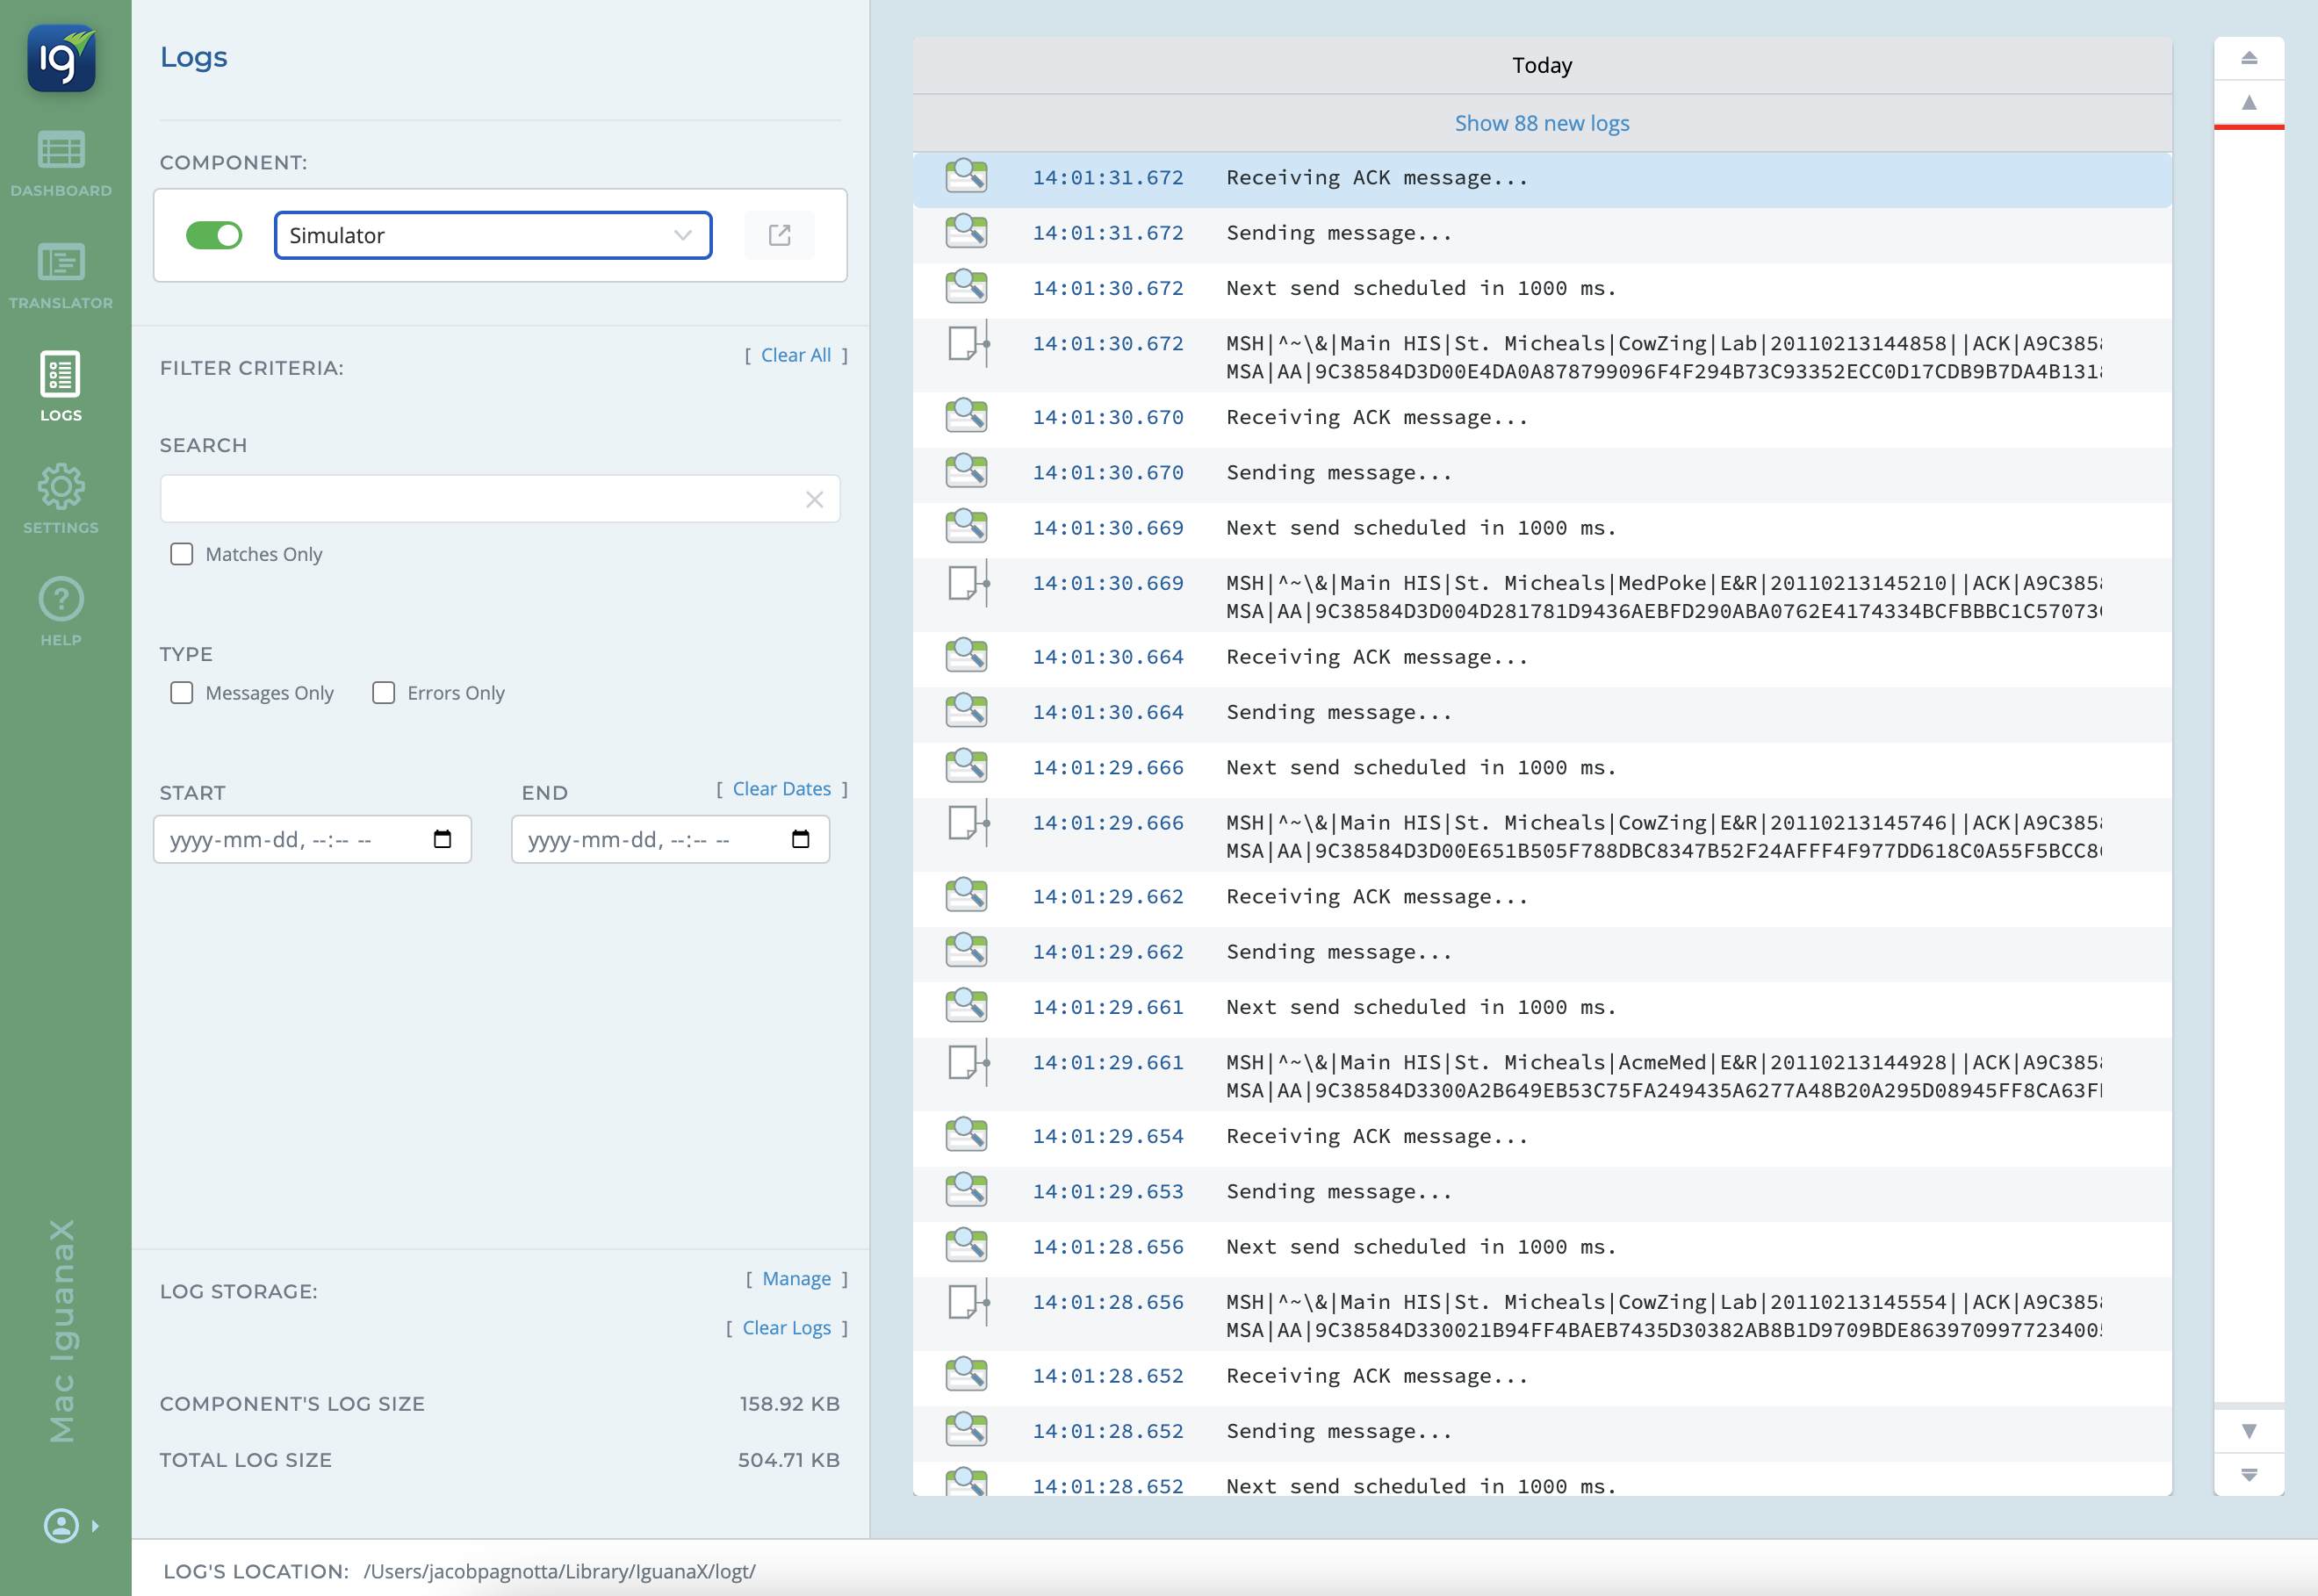
Task: Open log icon for 14:01:31.672 Receiving ACK
Action: click(966, 176)
